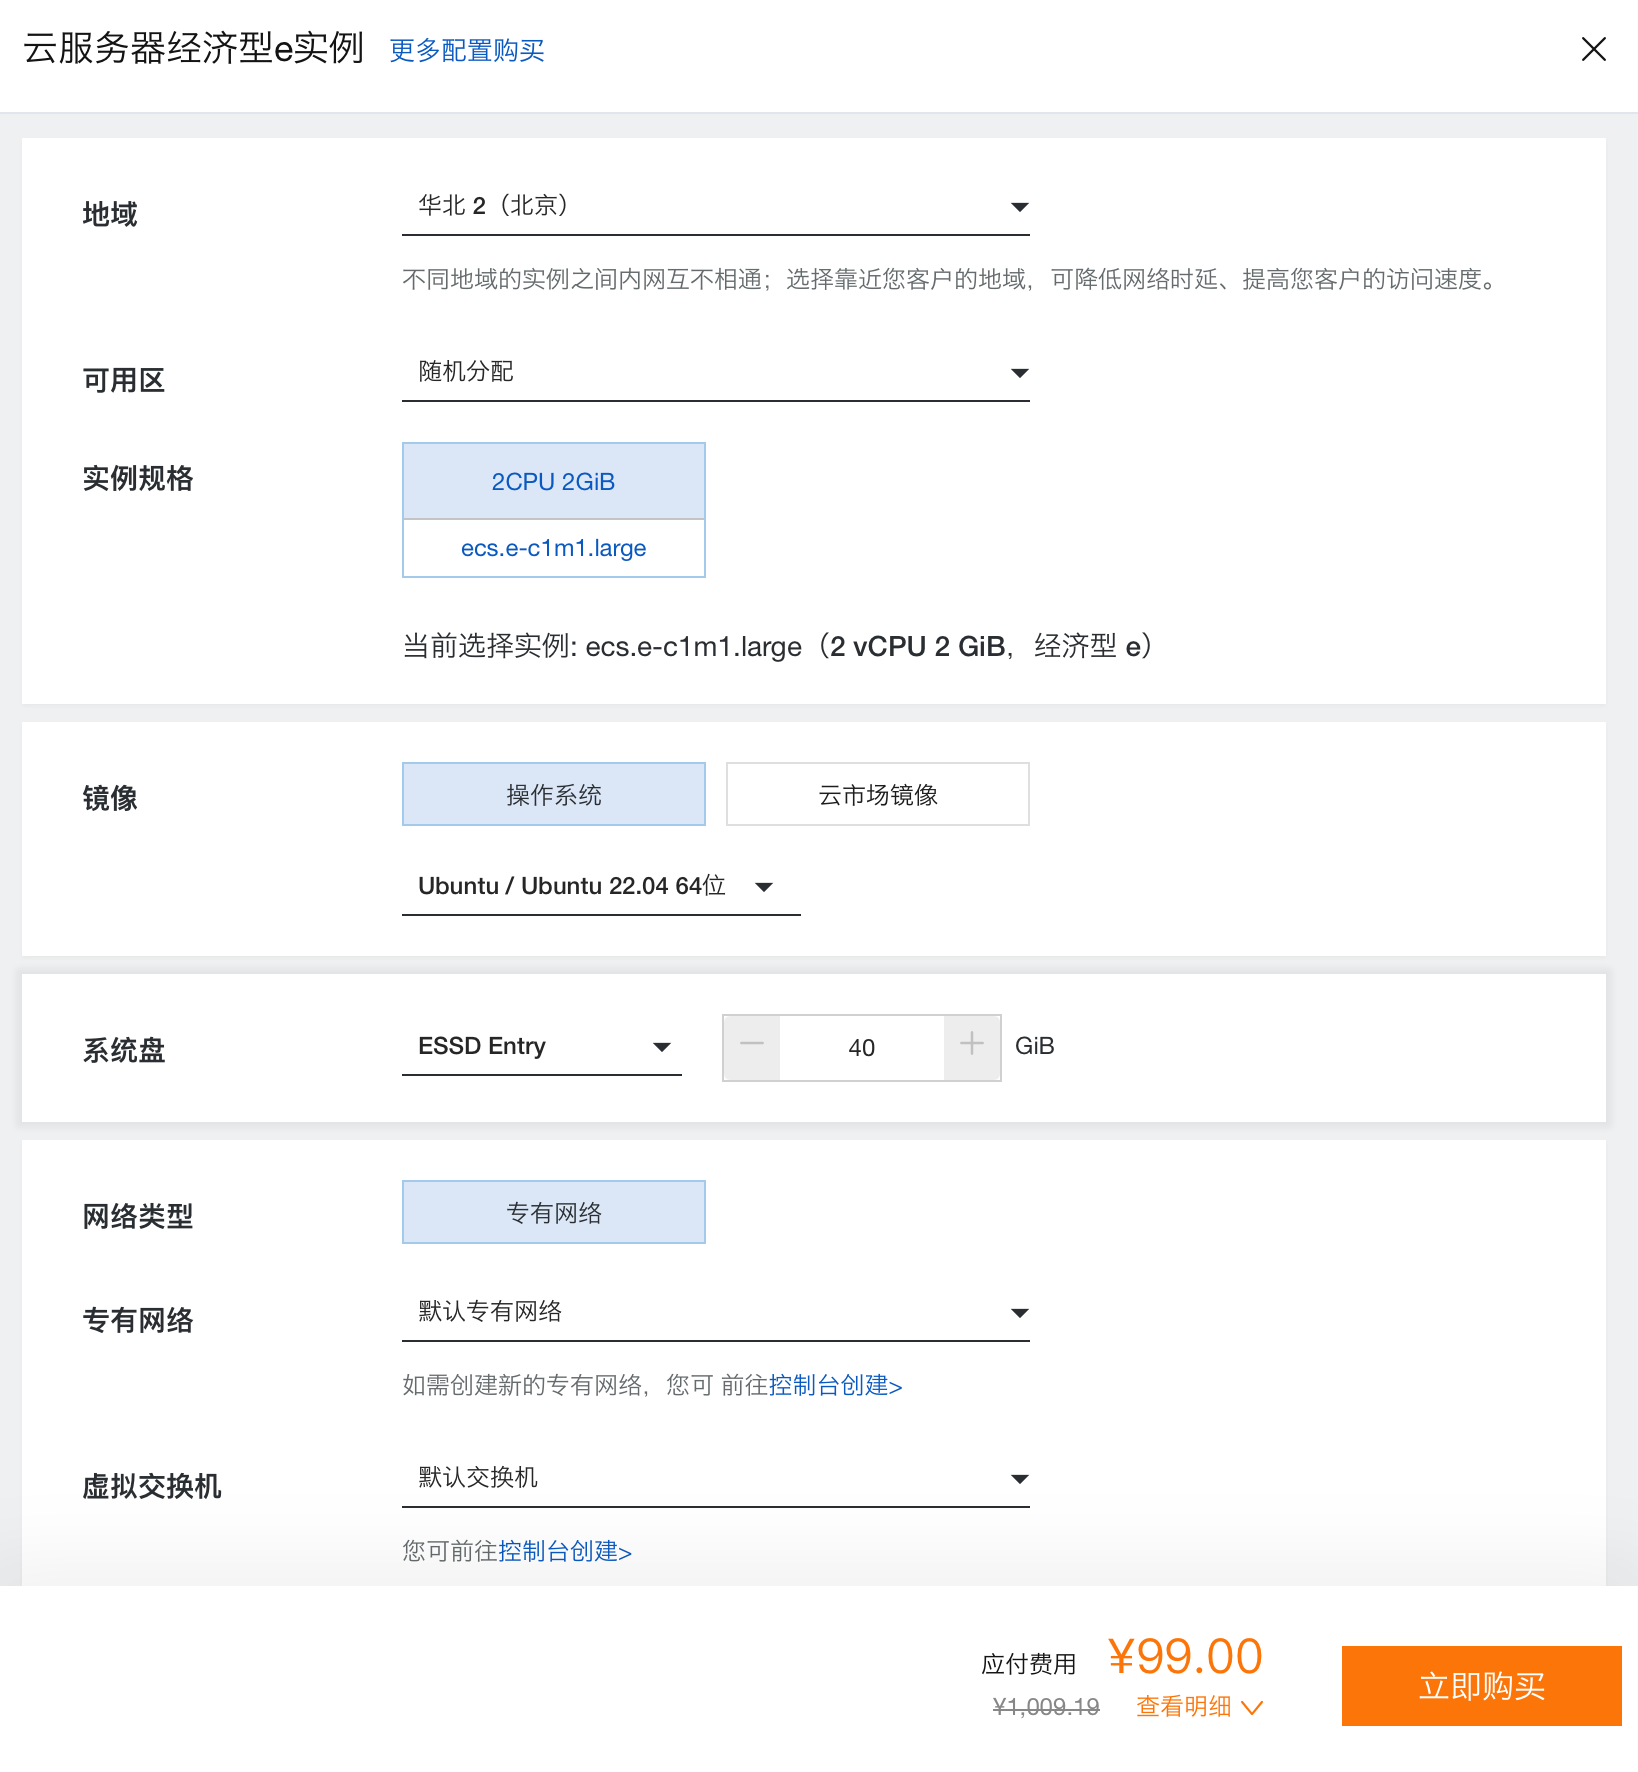Decrease system disk size with minus icon

[752, 1047]
